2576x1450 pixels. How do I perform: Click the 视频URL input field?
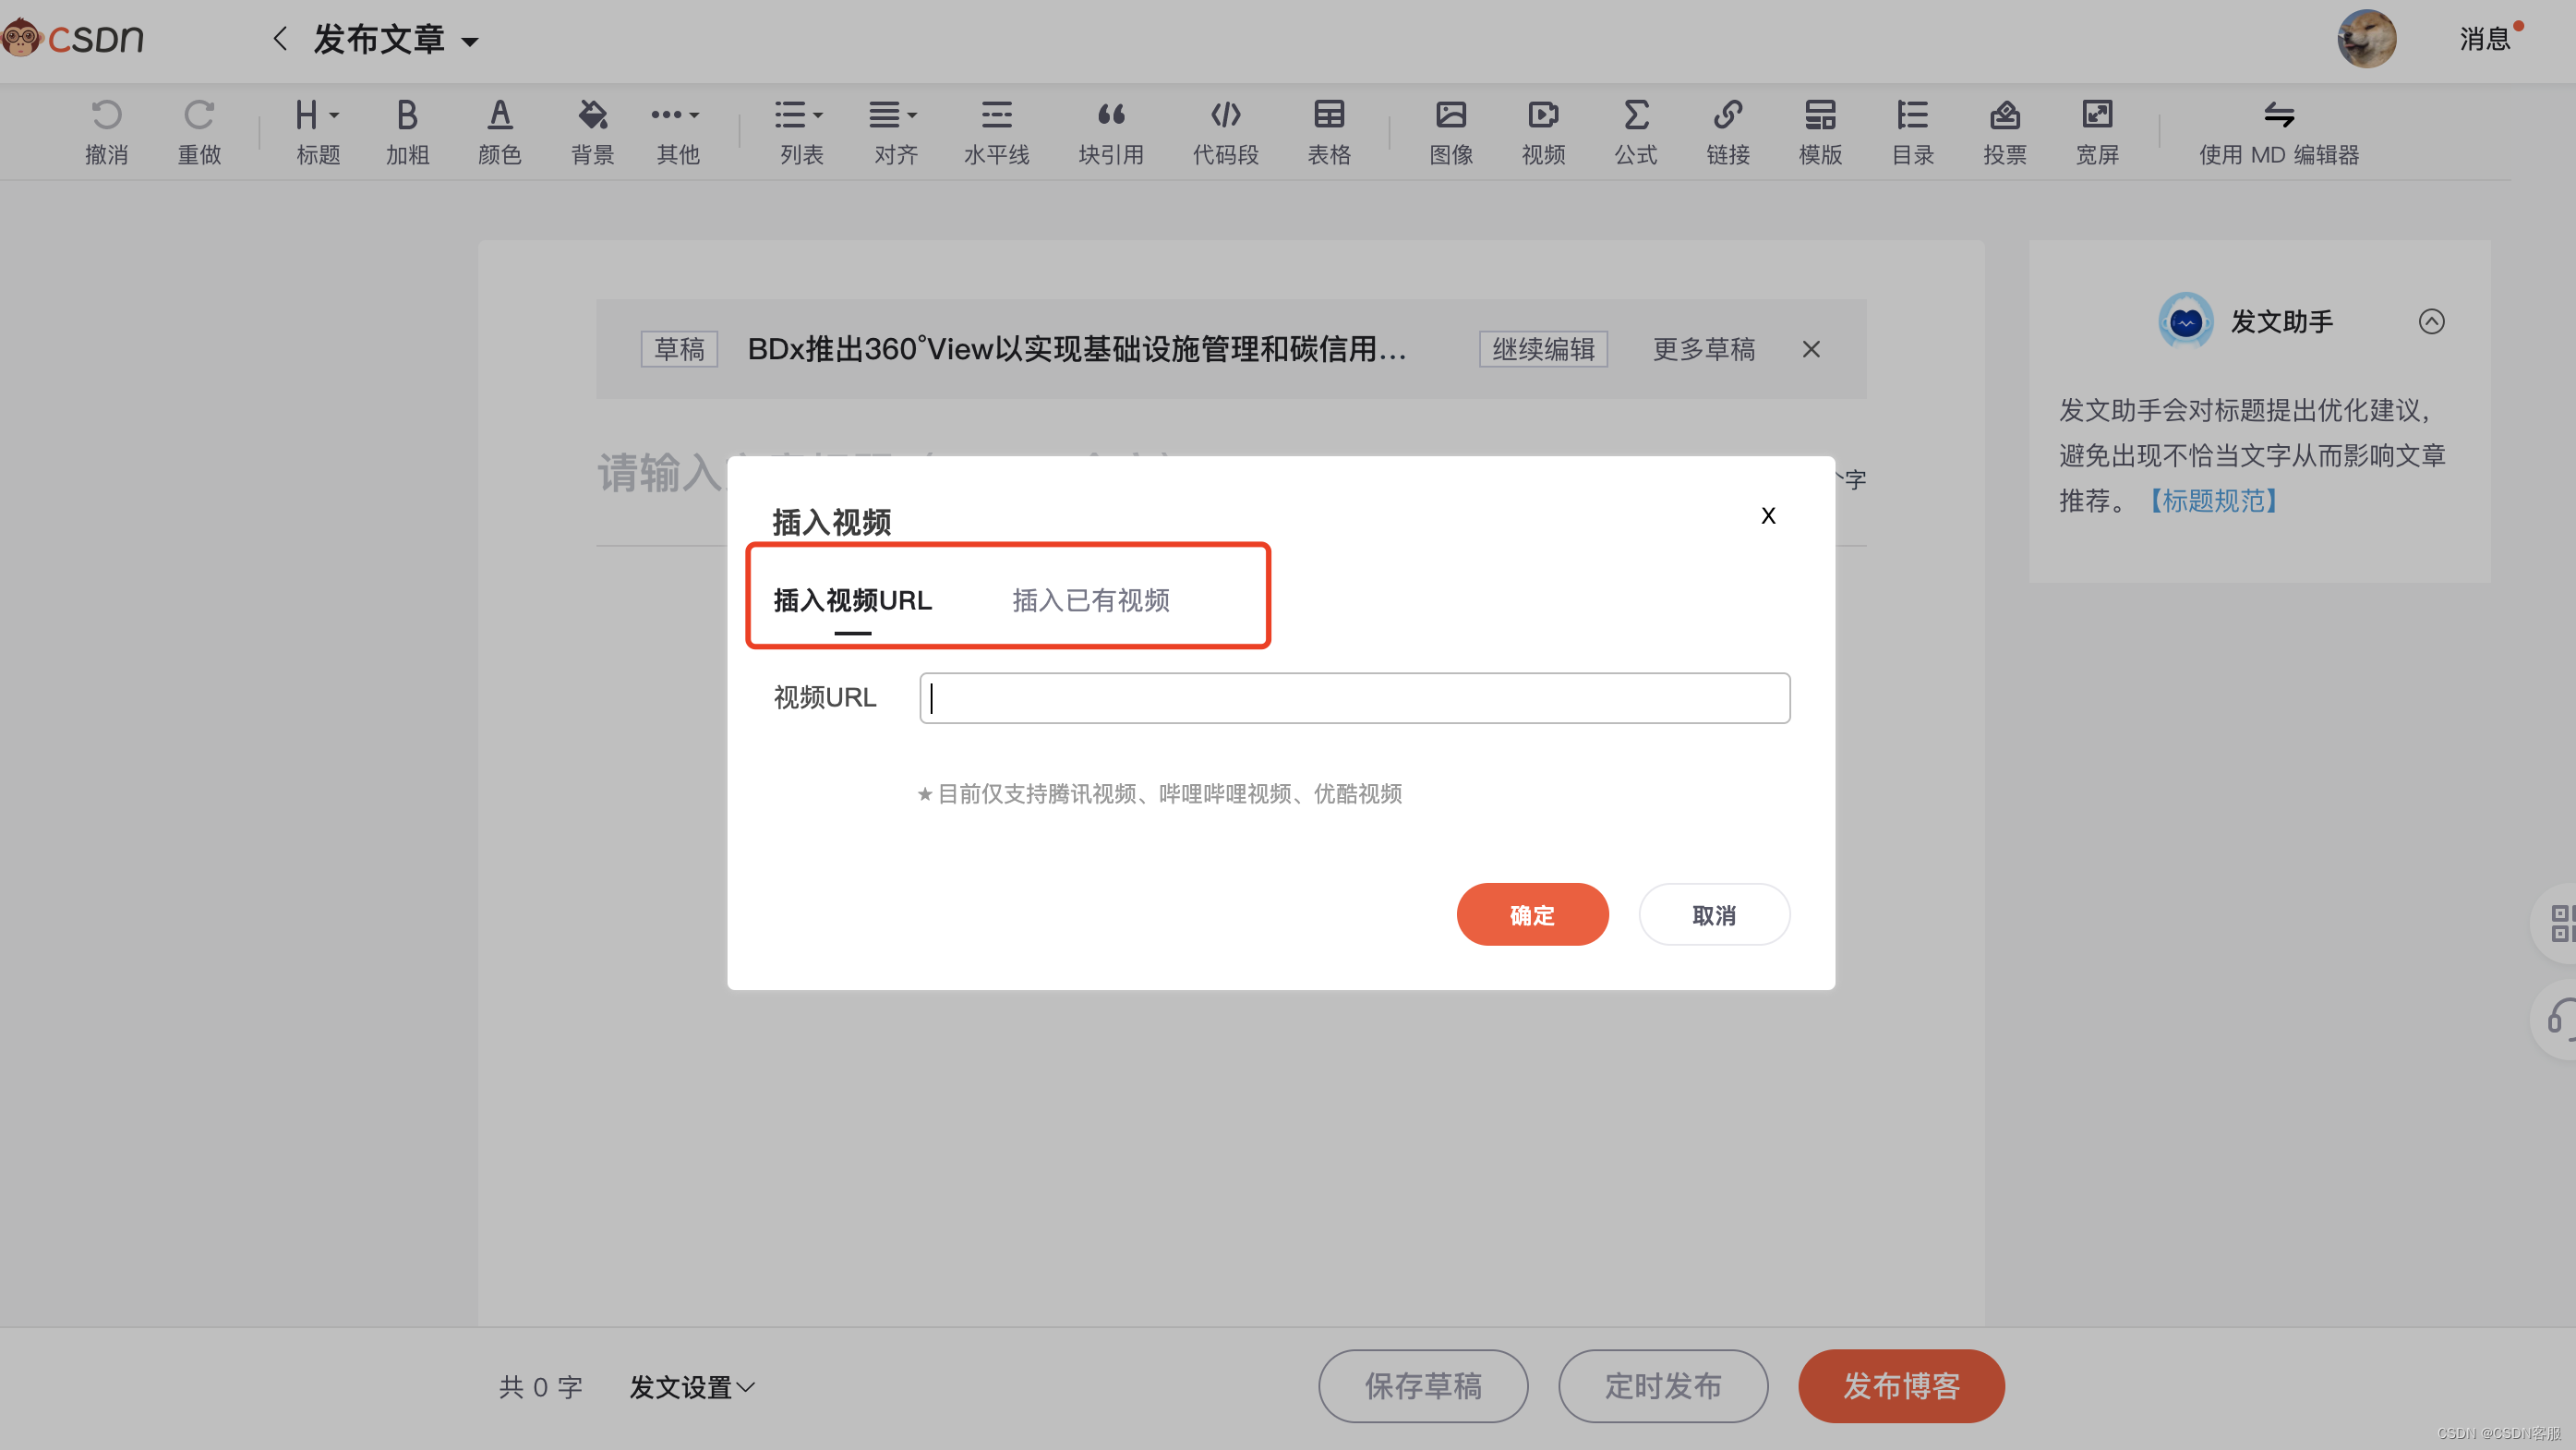(1354, 698)
